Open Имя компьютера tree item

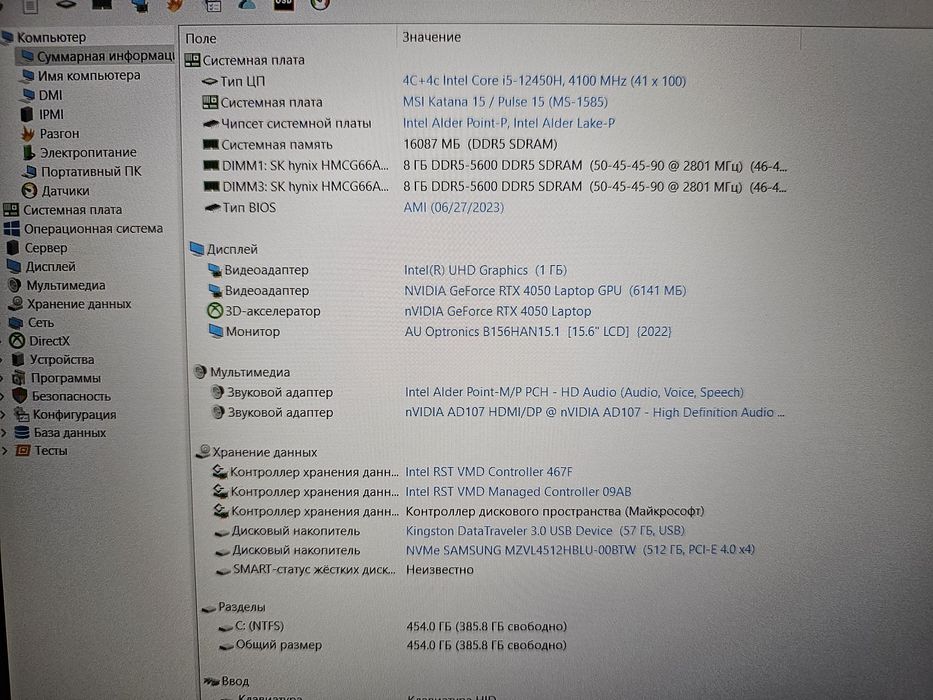89,76
